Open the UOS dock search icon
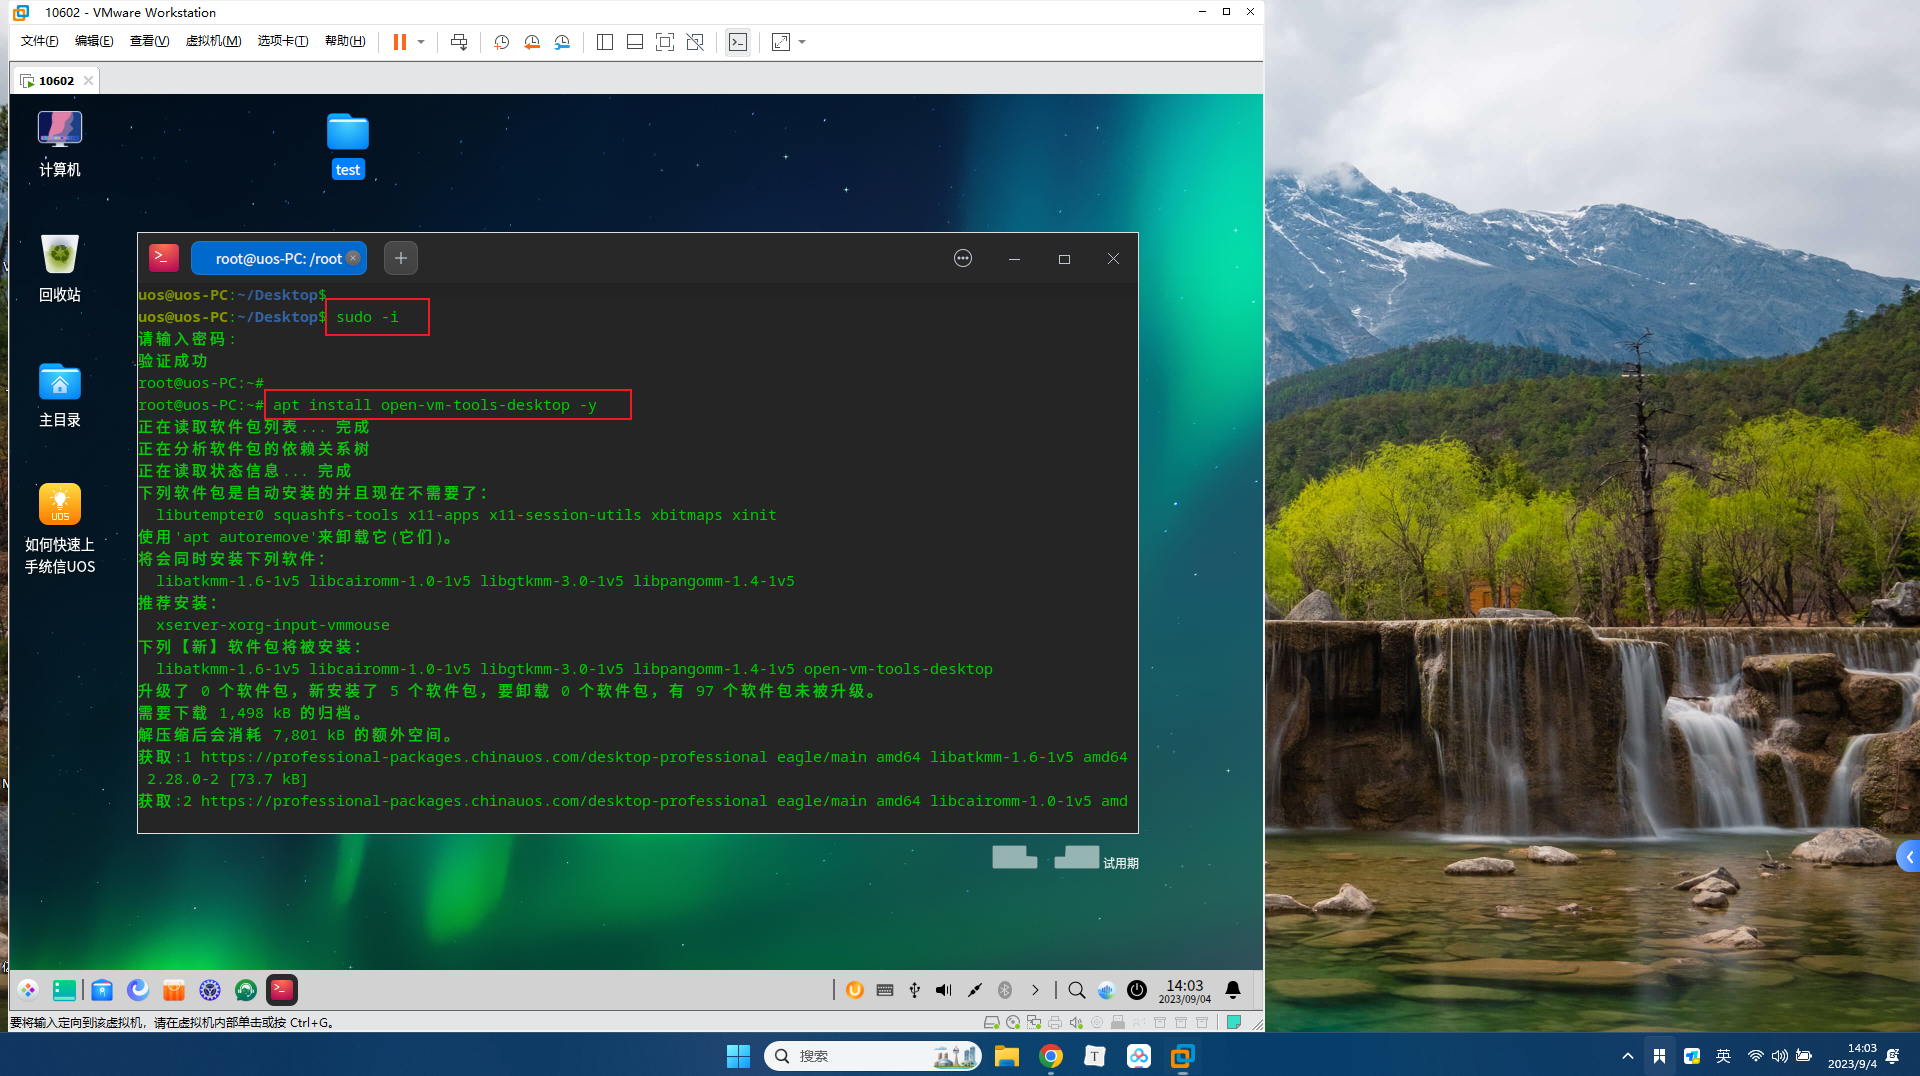Screen dimensions: 1920x1076 (1076, 990)
